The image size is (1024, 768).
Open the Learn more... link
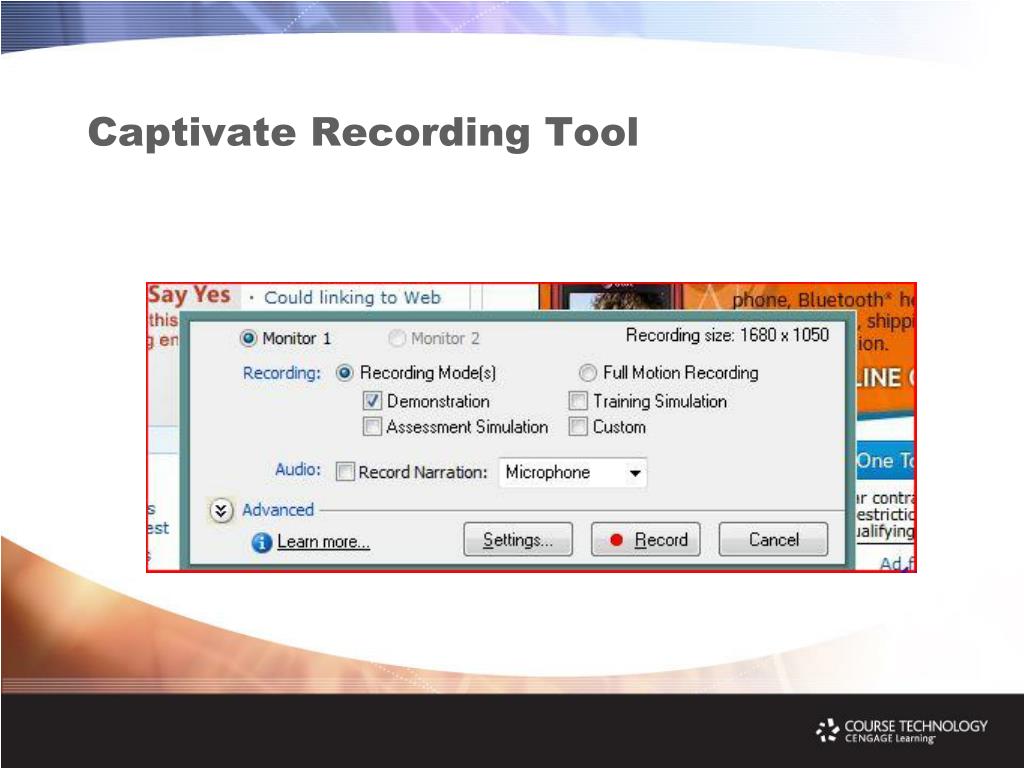click(323, 542)
